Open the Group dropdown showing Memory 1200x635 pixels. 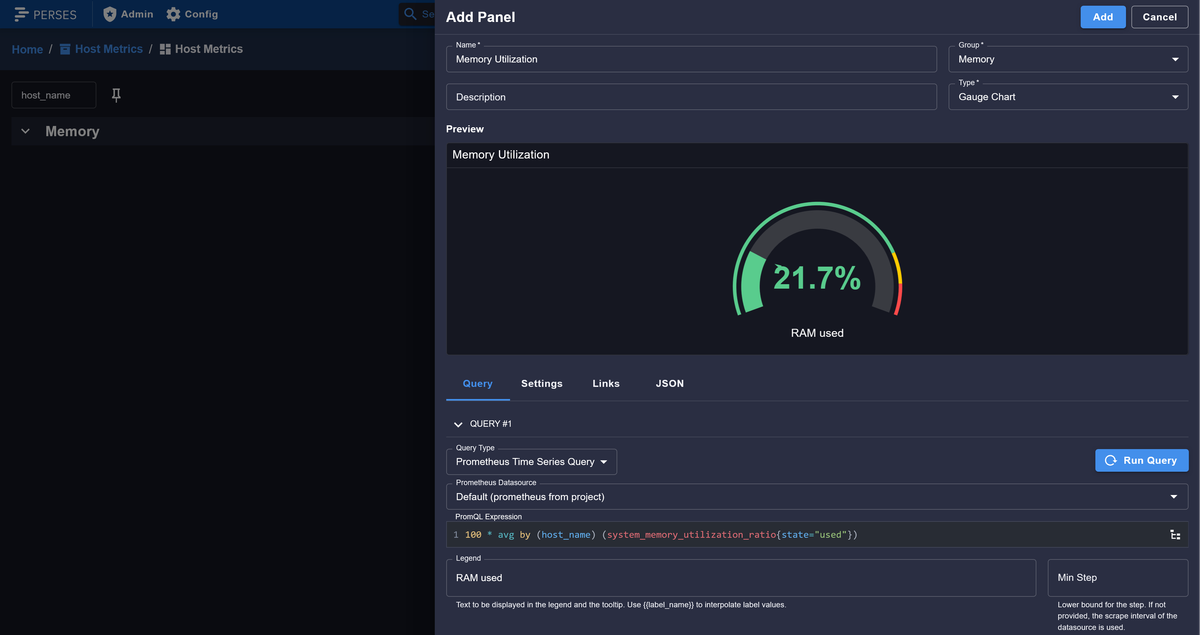click(x=1067, y=59)
